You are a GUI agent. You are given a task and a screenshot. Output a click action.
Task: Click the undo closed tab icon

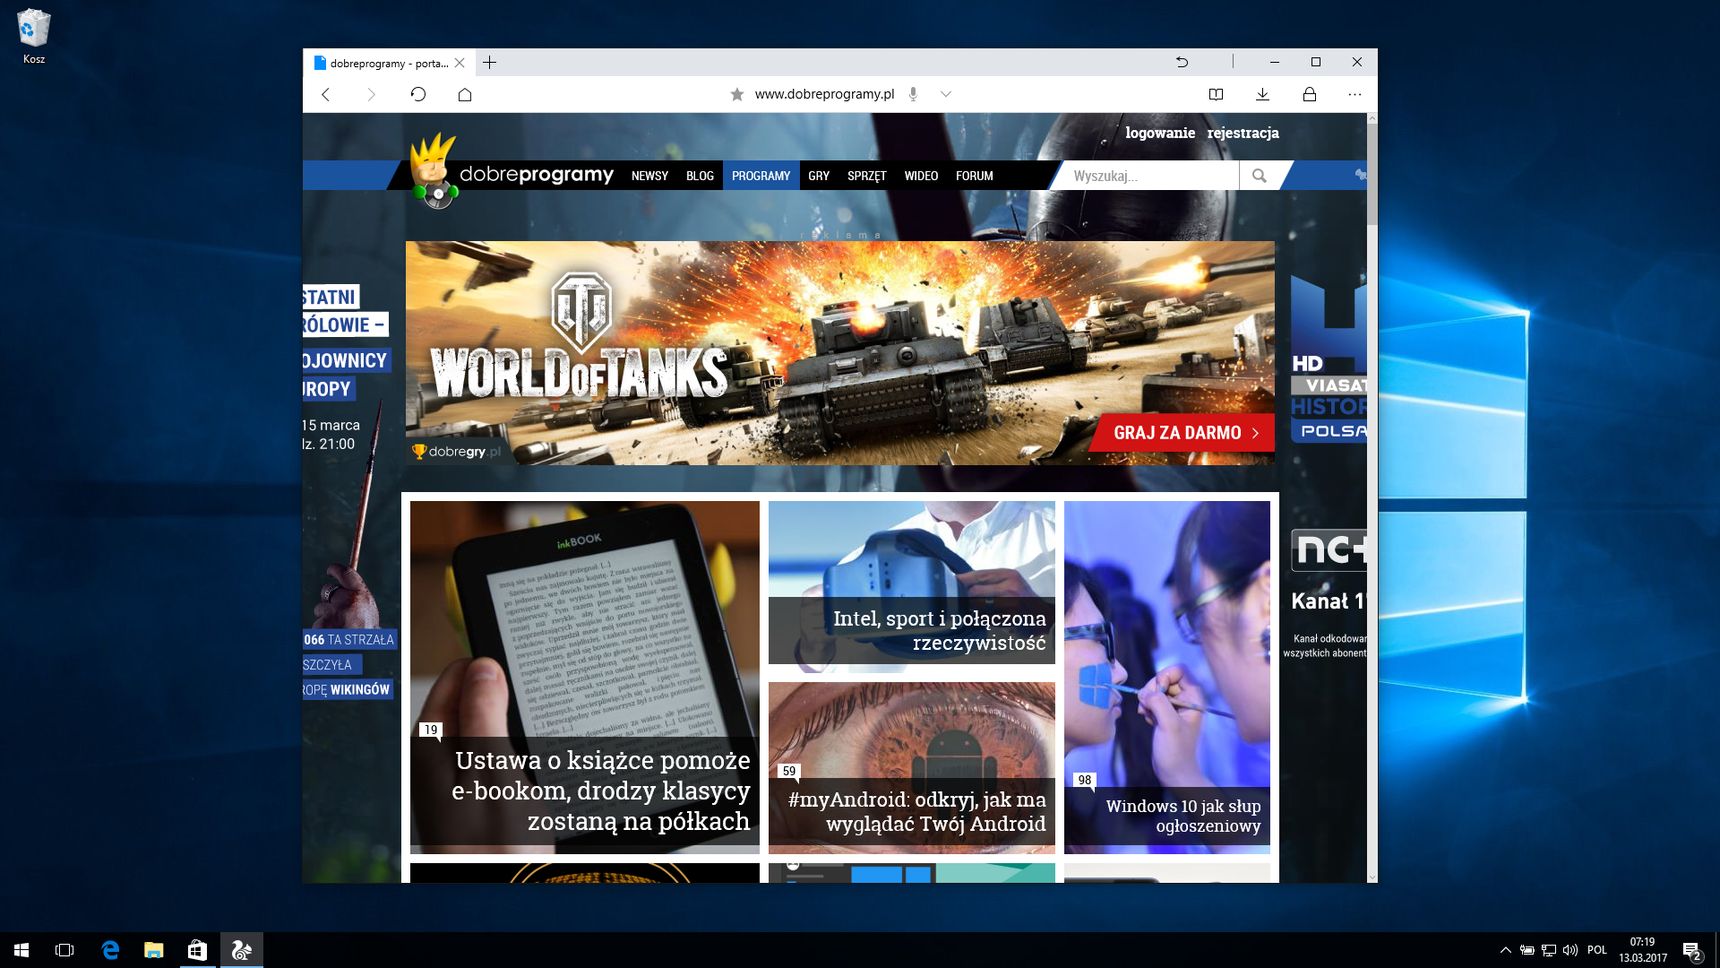[1182, 62]
